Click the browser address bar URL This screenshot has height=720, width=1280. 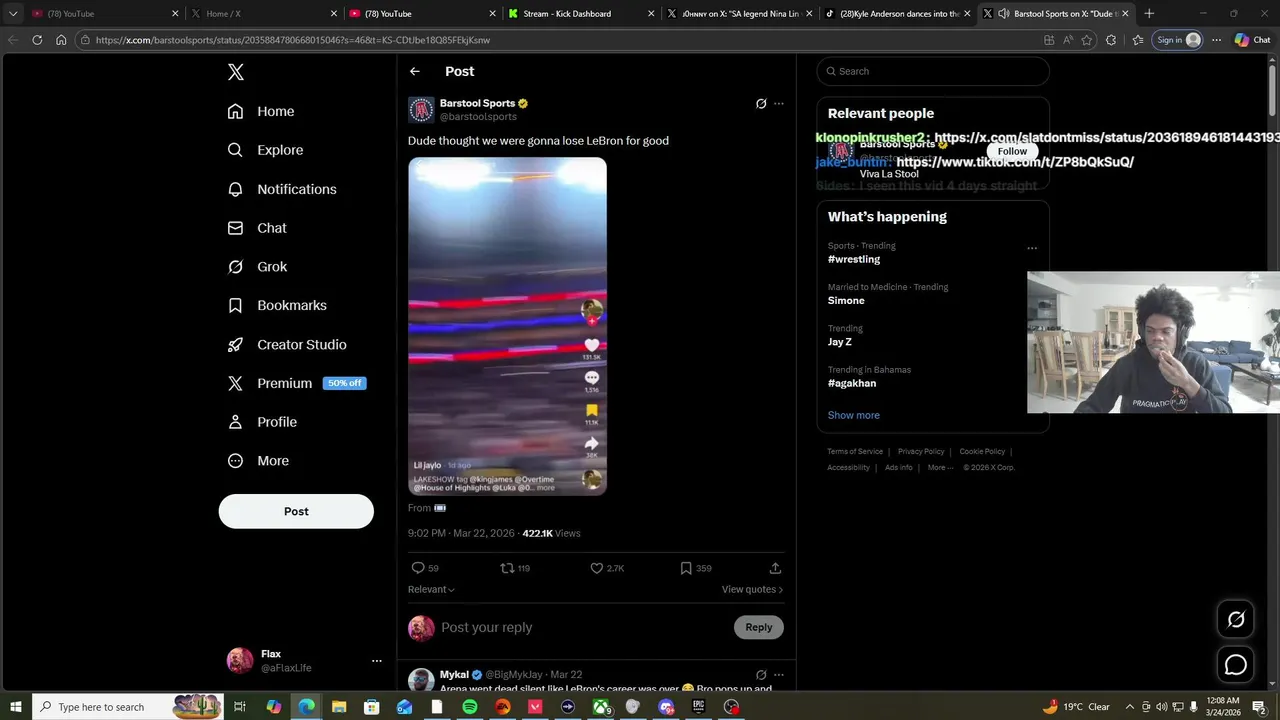[292, 40]
